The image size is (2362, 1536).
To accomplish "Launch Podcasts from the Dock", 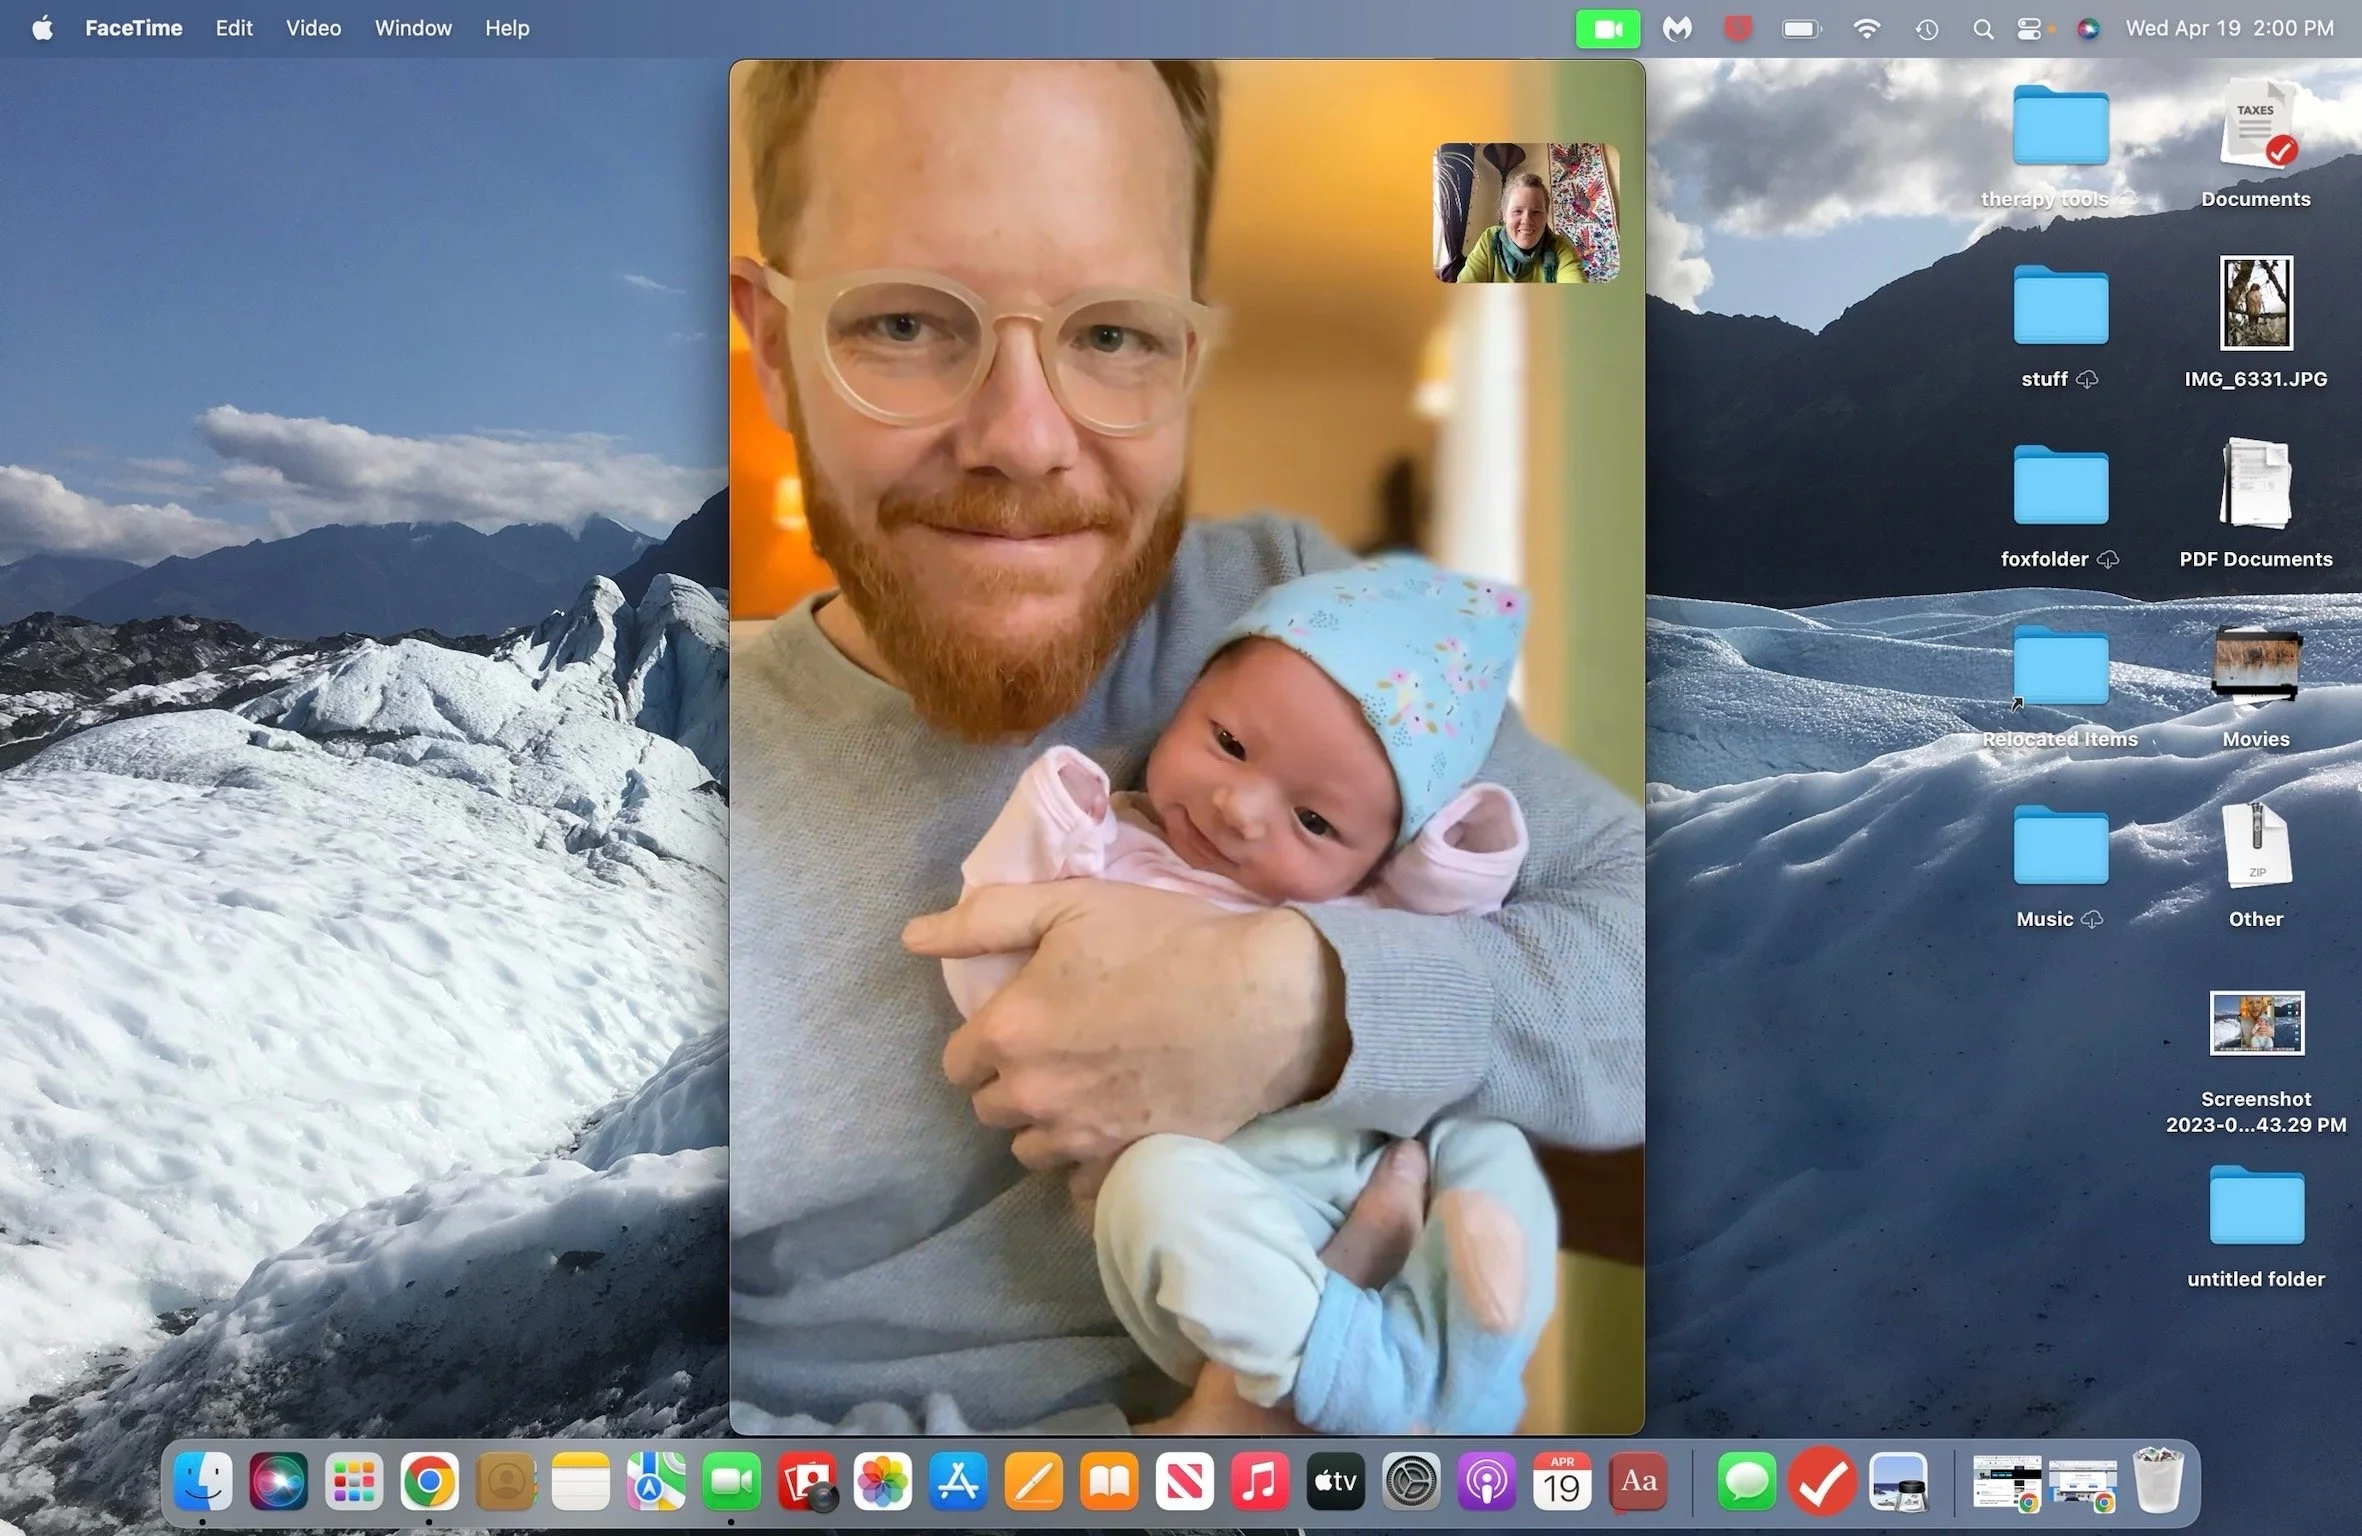I will 1486,1481.
